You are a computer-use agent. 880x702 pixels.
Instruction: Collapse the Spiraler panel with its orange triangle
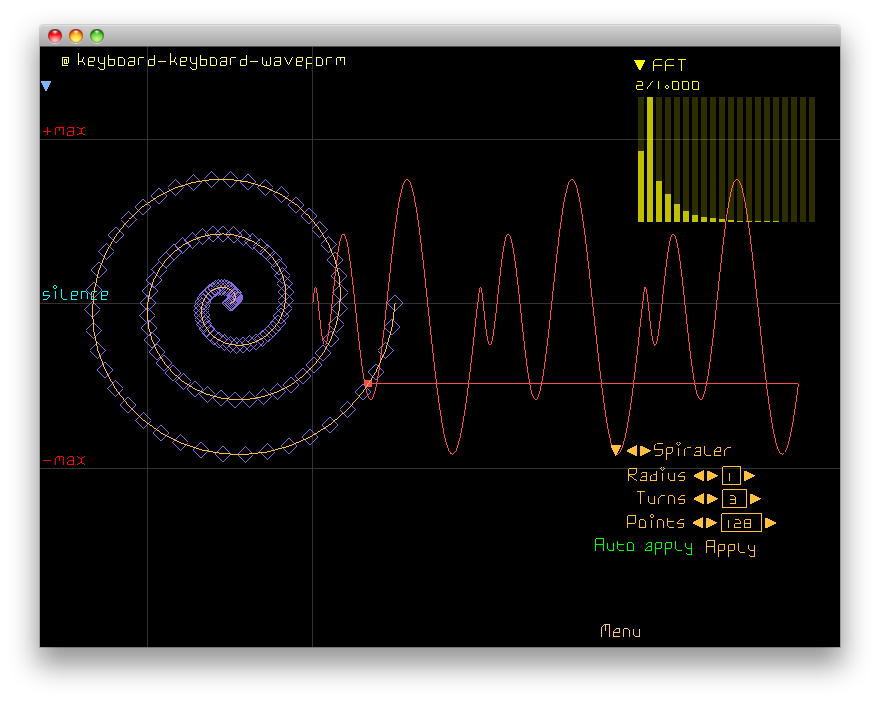pos(616,451)
